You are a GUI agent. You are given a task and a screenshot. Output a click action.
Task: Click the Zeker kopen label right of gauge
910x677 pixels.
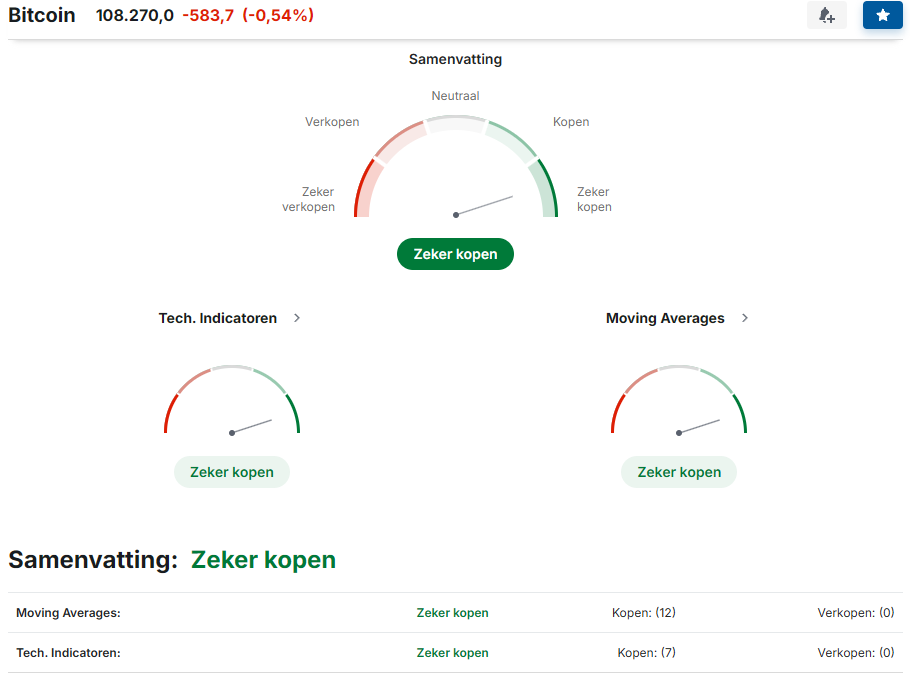pyautogui.click(x=594, y=199)
